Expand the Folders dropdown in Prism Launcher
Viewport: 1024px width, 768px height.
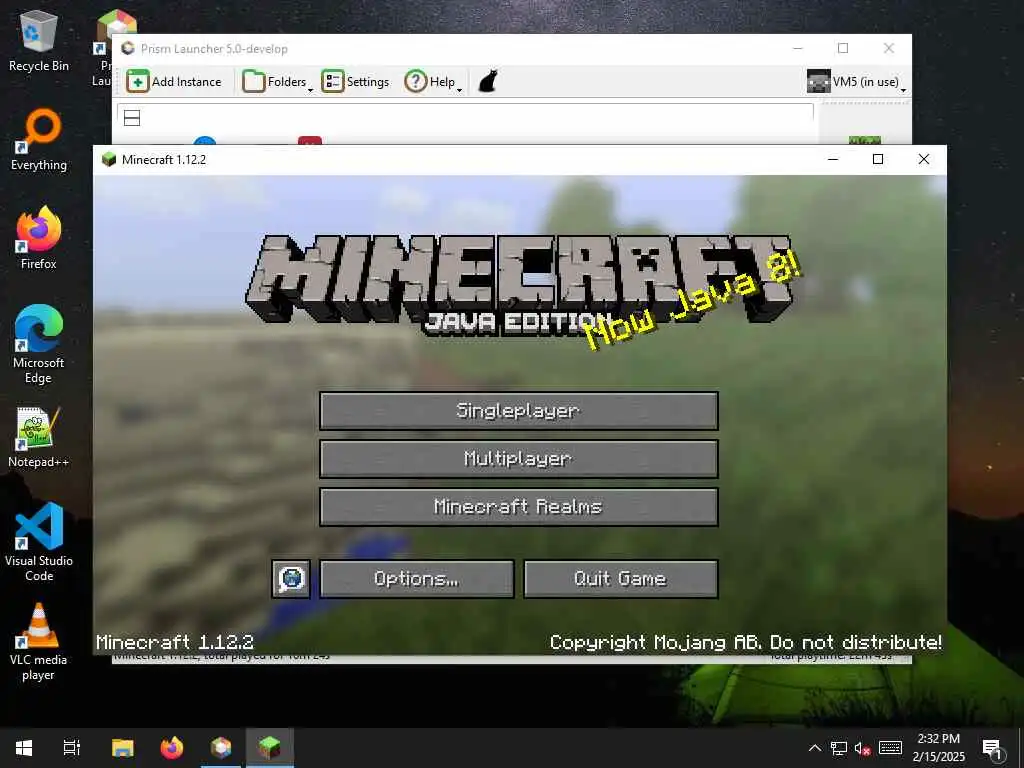point(278,82)
